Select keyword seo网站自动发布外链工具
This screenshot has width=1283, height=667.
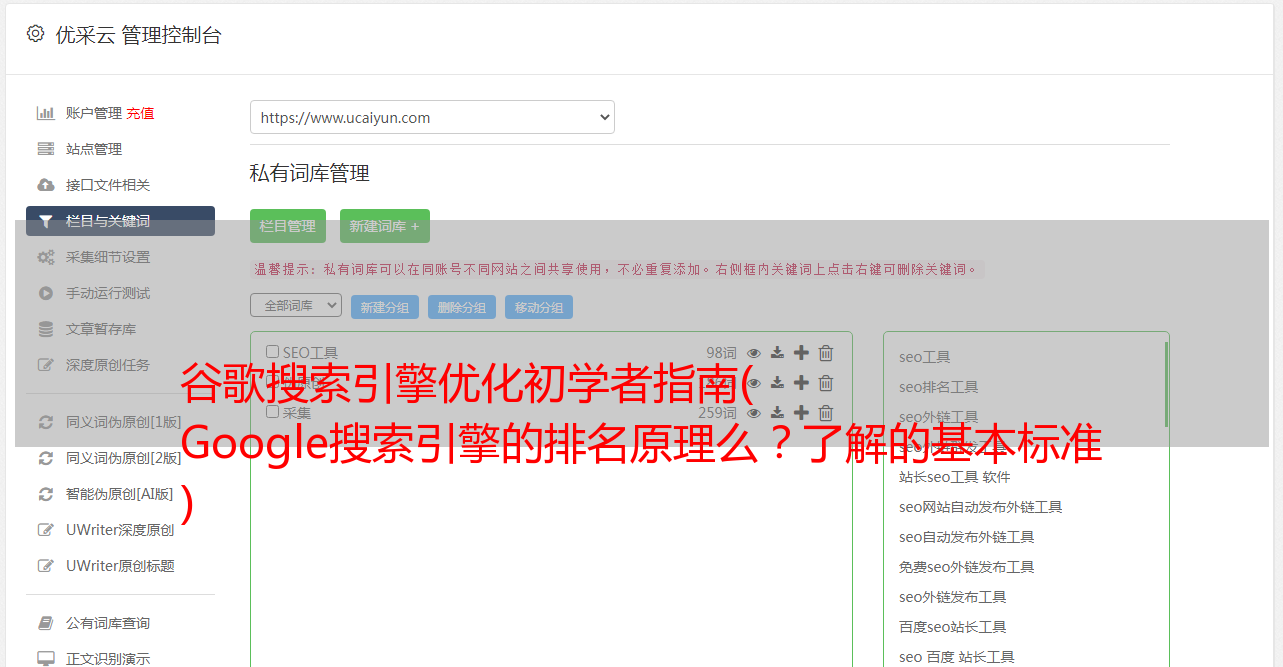981,507
